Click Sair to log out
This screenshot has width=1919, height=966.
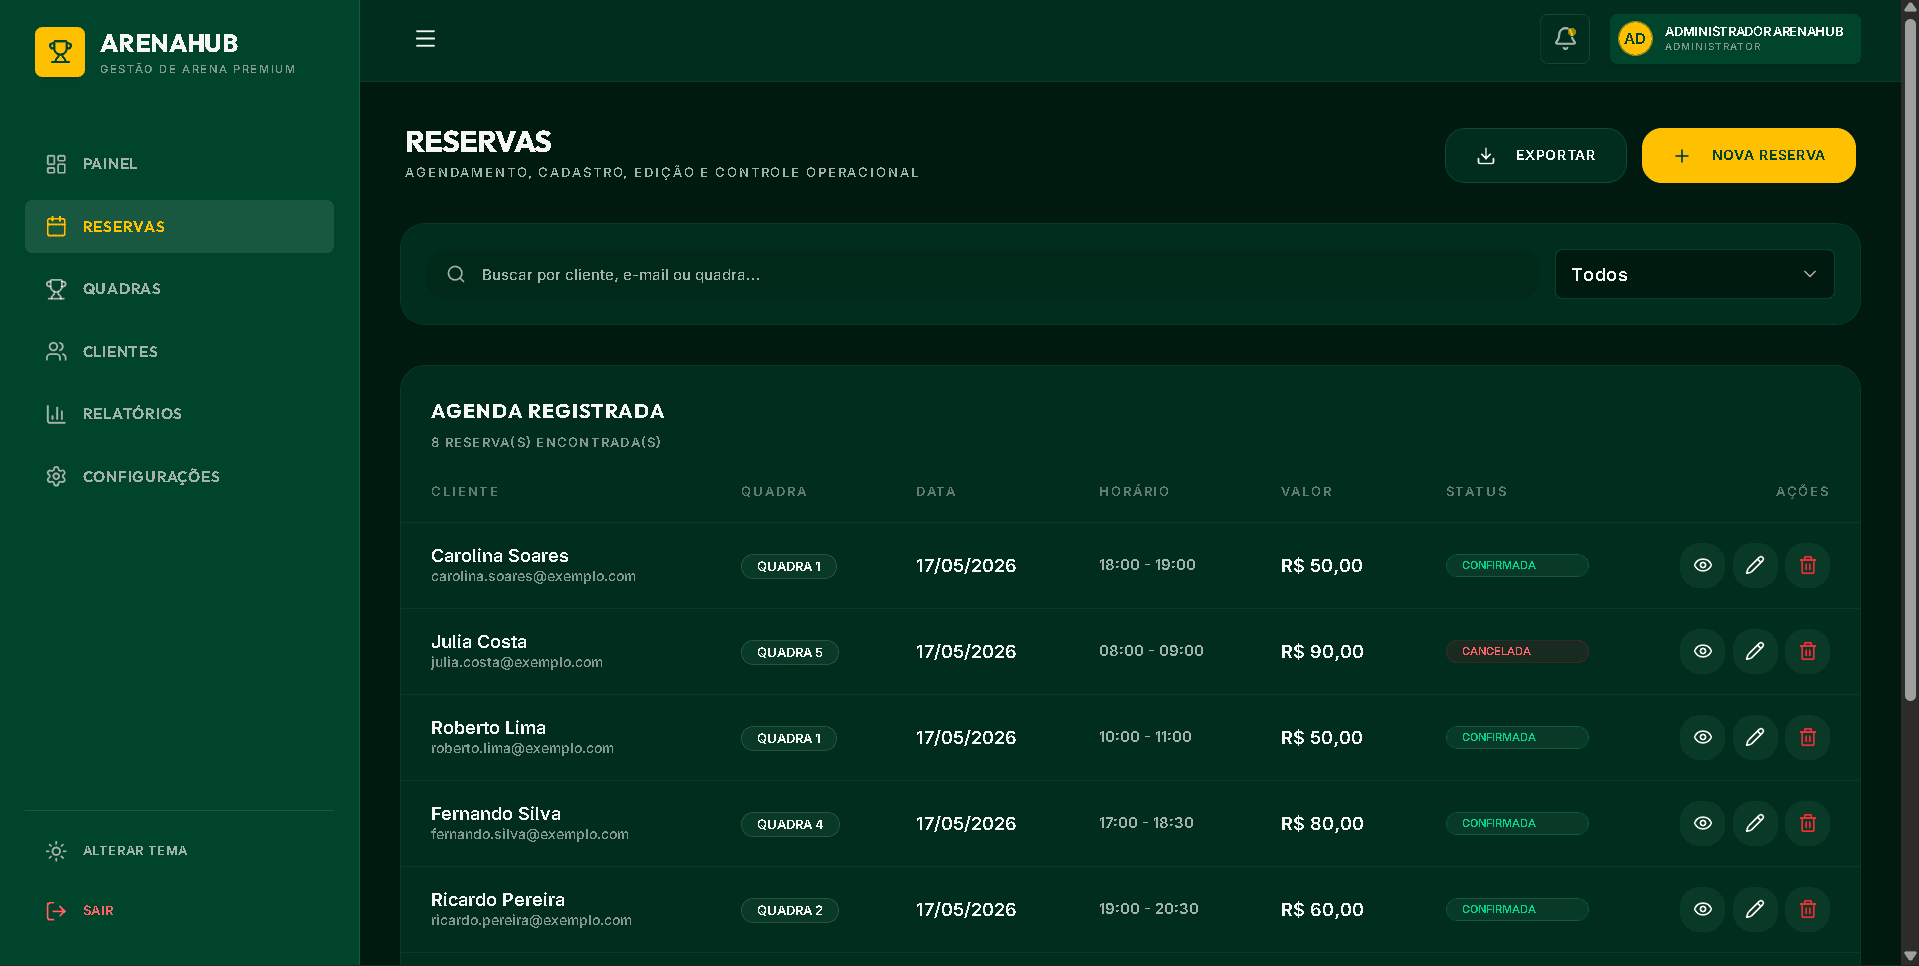[179, 911]
